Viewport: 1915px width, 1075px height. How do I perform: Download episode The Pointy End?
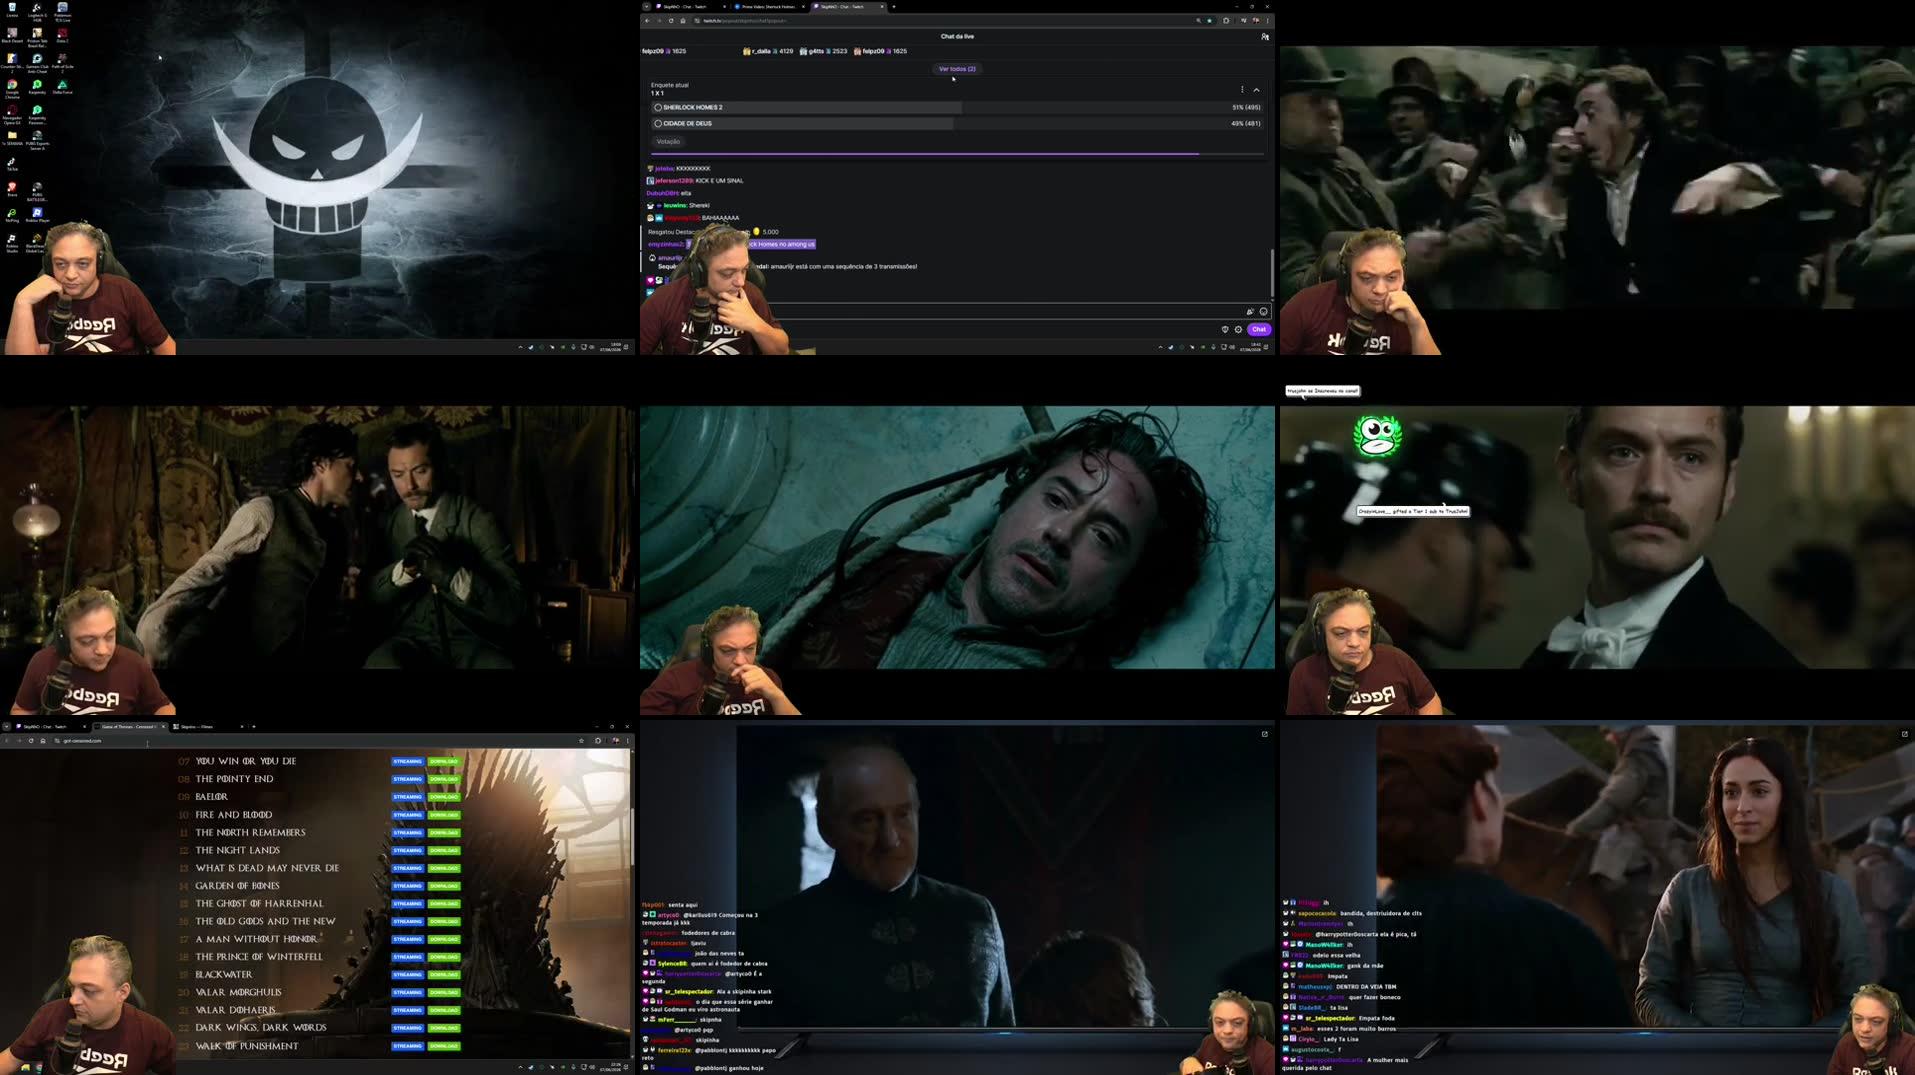point(444,779)
